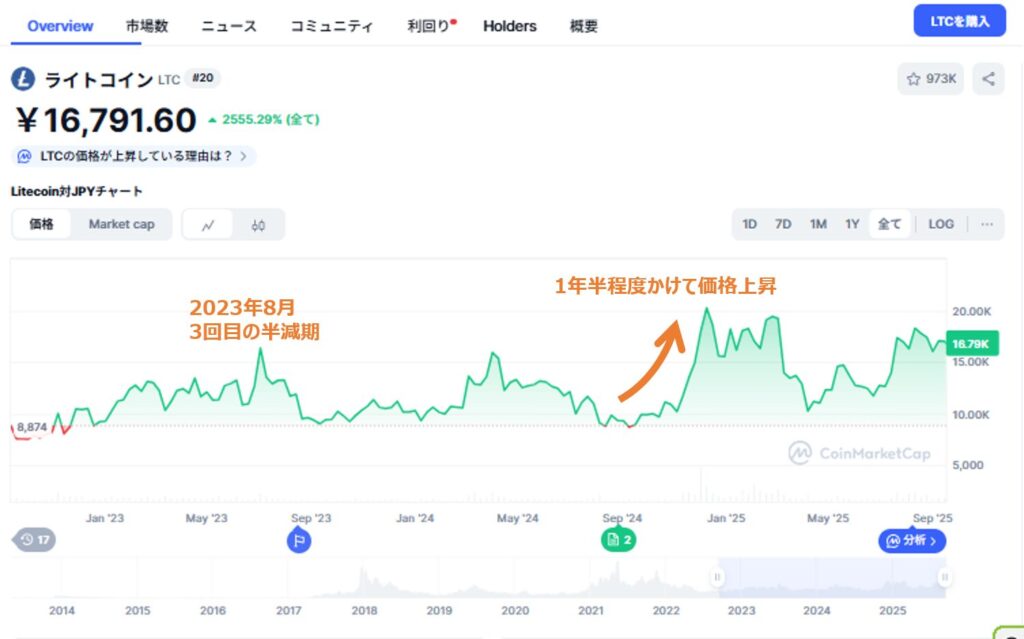Open chart more options menu
The height and width of the screenshot is (639, 1024).
click(x=987, y=224)
